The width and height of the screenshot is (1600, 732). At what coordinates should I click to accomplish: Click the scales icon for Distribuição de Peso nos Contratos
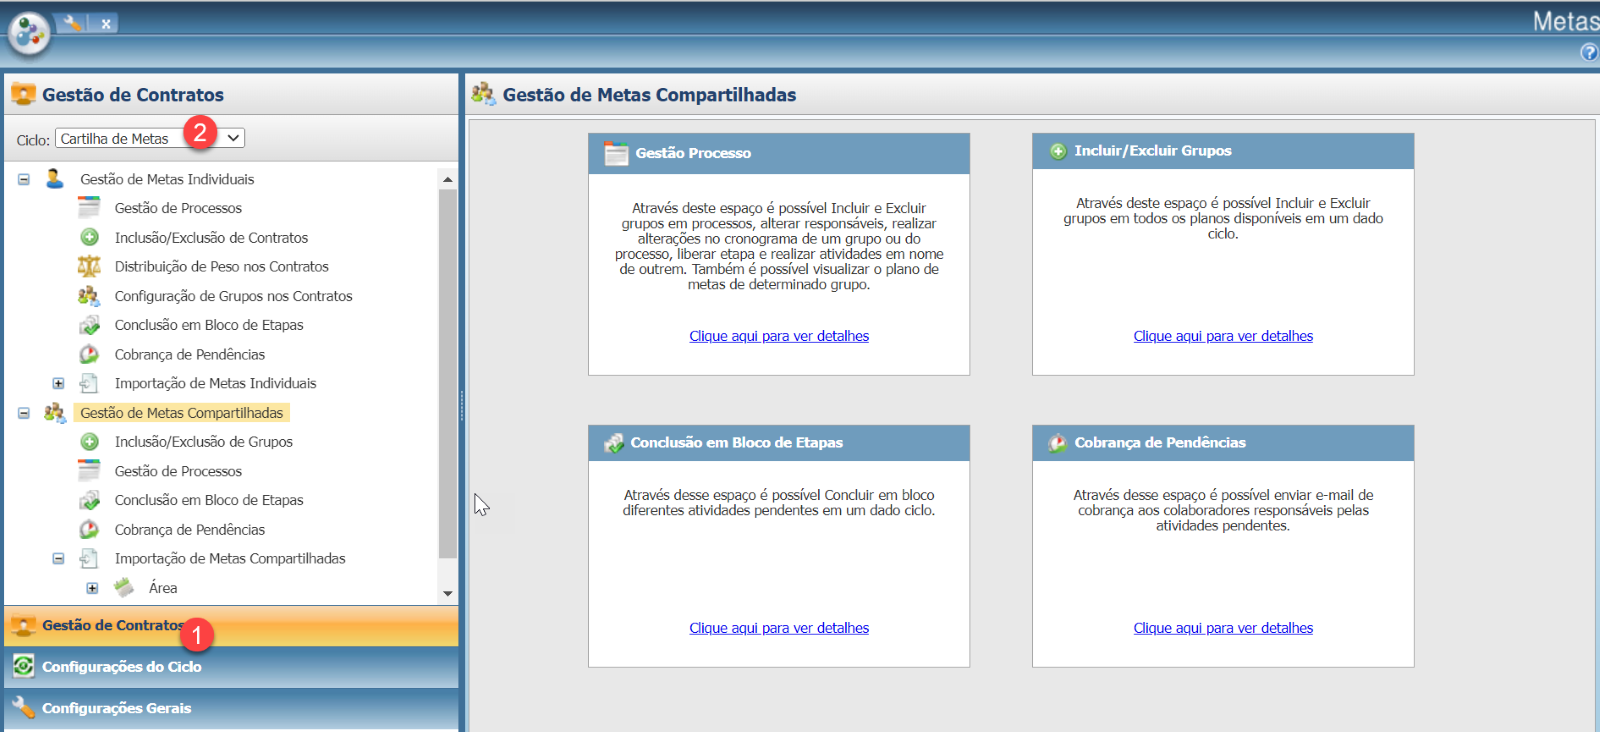tap(89, 266)
